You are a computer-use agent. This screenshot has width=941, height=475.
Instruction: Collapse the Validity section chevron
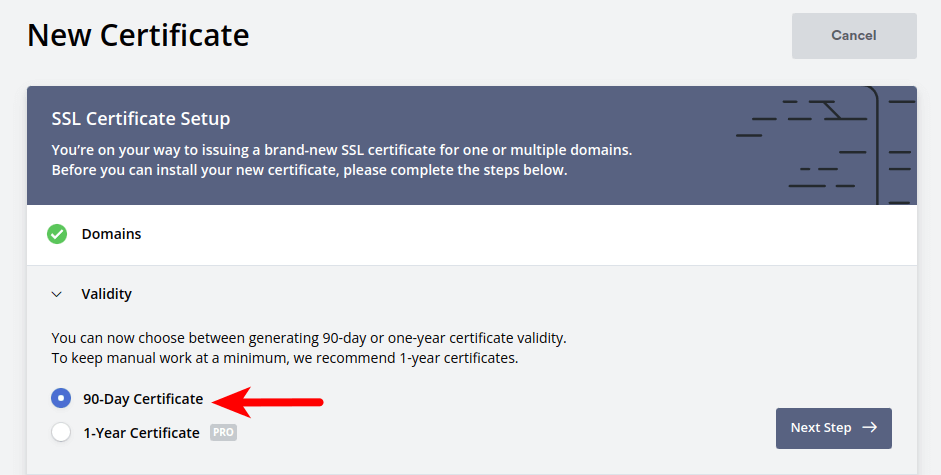[x=57, y=295]
